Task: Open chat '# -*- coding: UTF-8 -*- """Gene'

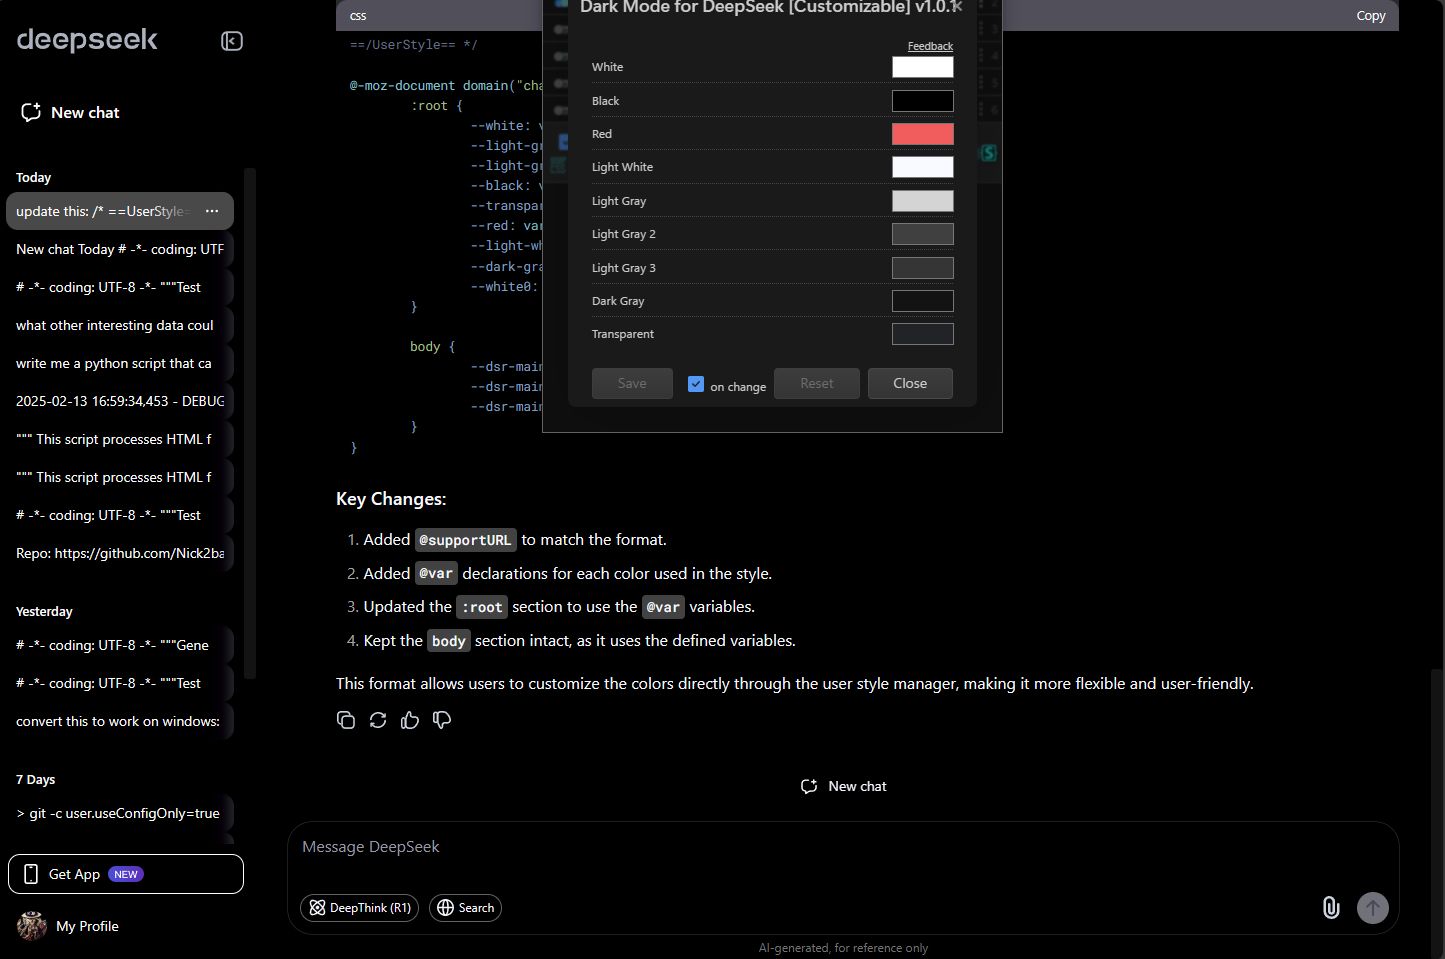Action: click(x=120, y=645)
